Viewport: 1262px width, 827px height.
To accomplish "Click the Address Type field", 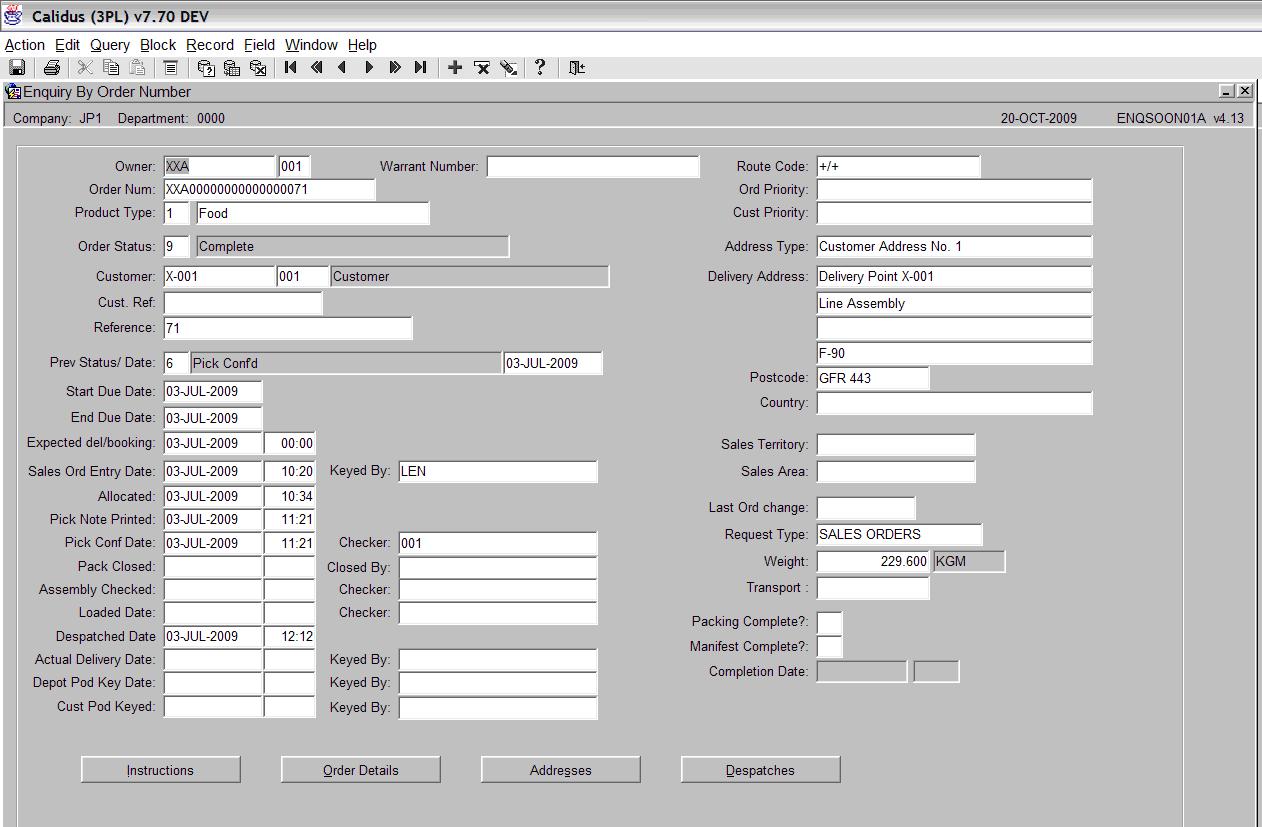I will tap(954, 246).
